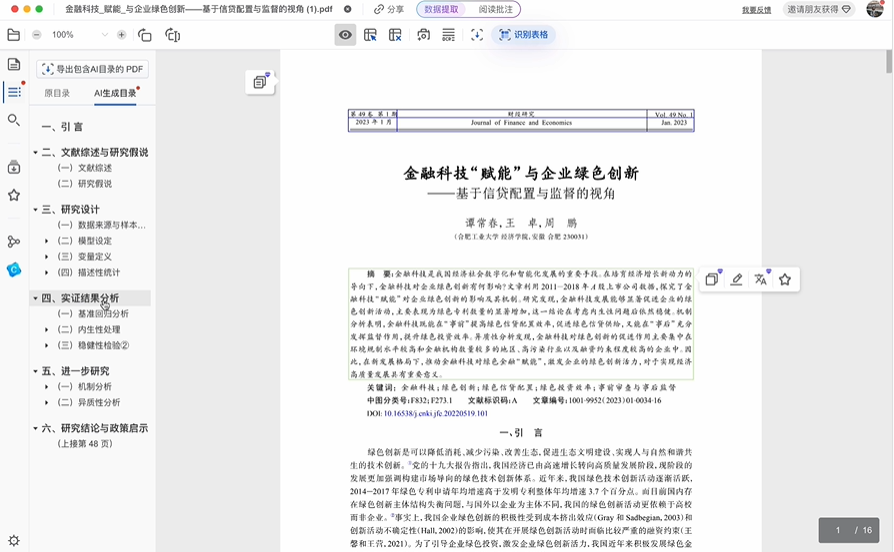Click the floating copy icon near page top-left
The height and width of the screenshot is (552, 894).
260,82
